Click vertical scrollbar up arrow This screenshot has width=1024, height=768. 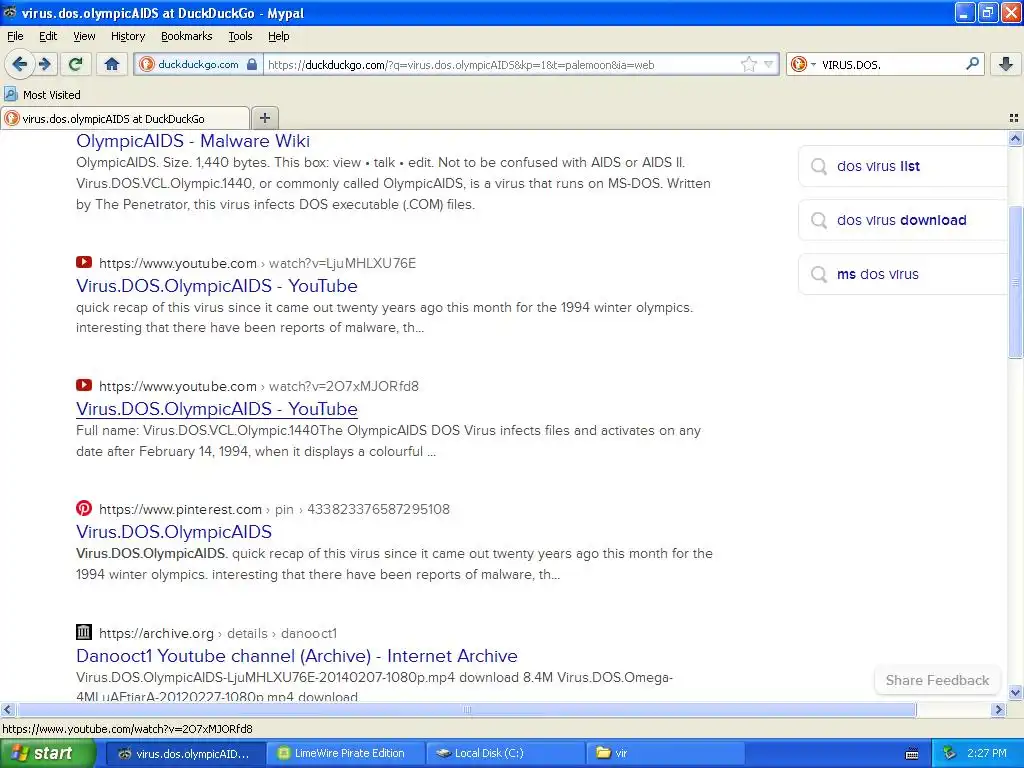pyautogui.click(x=1015, y=138)
